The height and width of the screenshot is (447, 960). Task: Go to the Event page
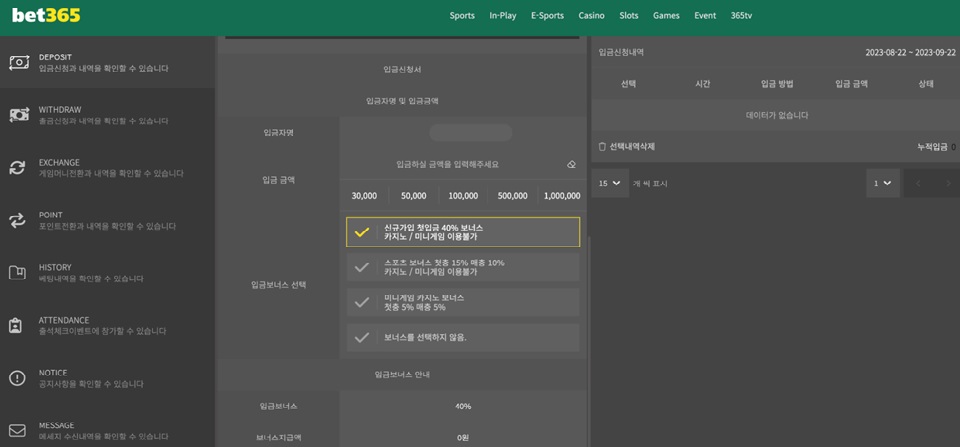tap(705, 16)
